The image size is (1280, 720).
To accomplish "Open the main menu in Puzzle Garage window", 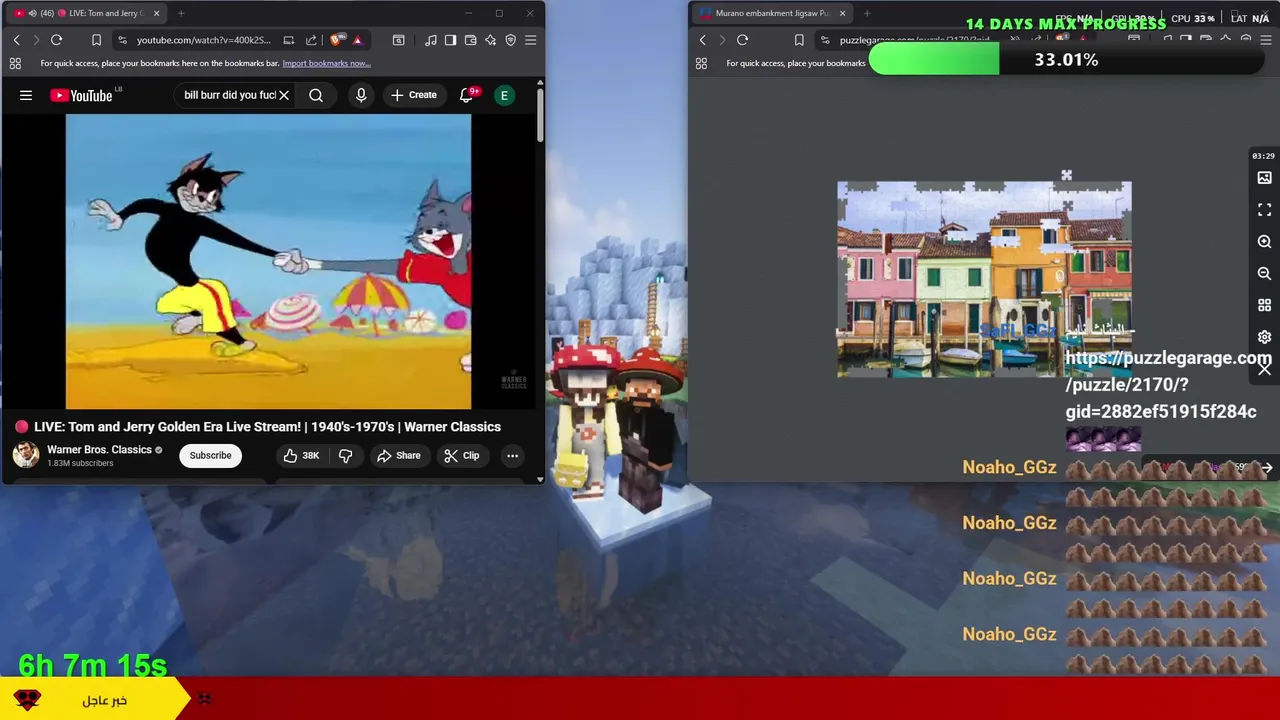I will click(x=1265, y=40).
